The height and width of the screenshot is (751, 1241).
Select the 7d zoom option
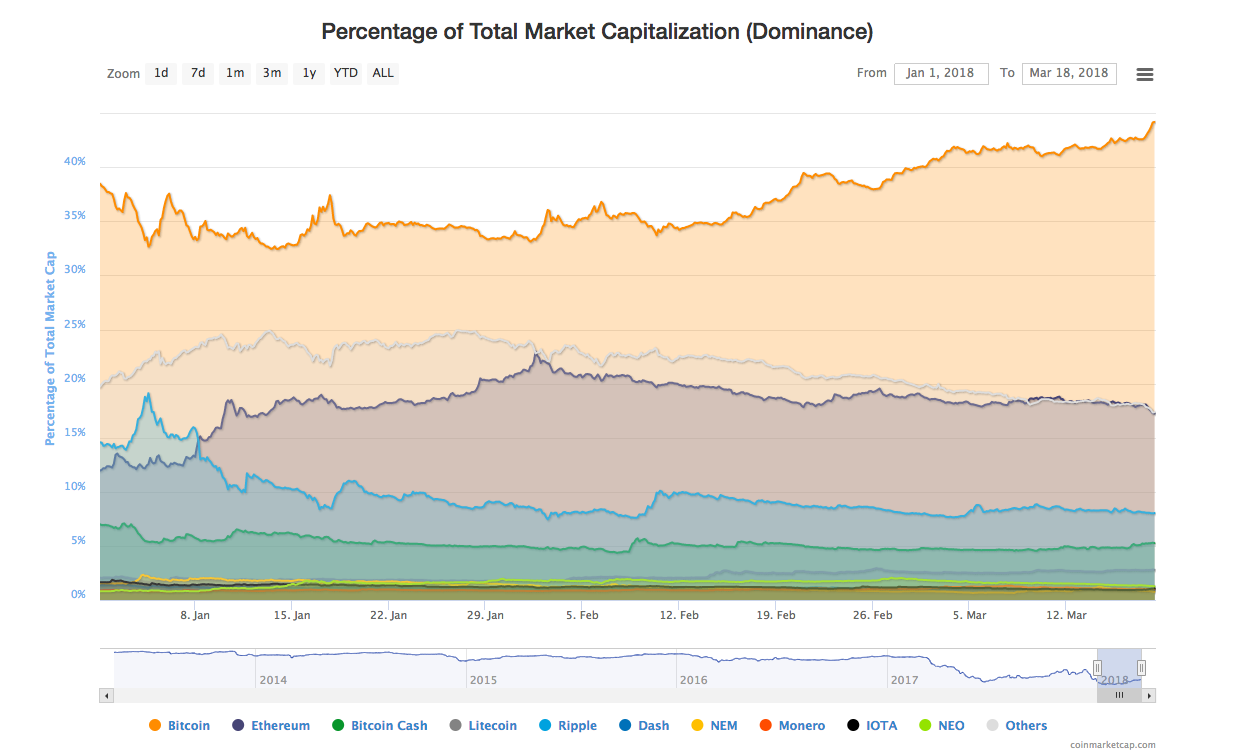[198, 73]
